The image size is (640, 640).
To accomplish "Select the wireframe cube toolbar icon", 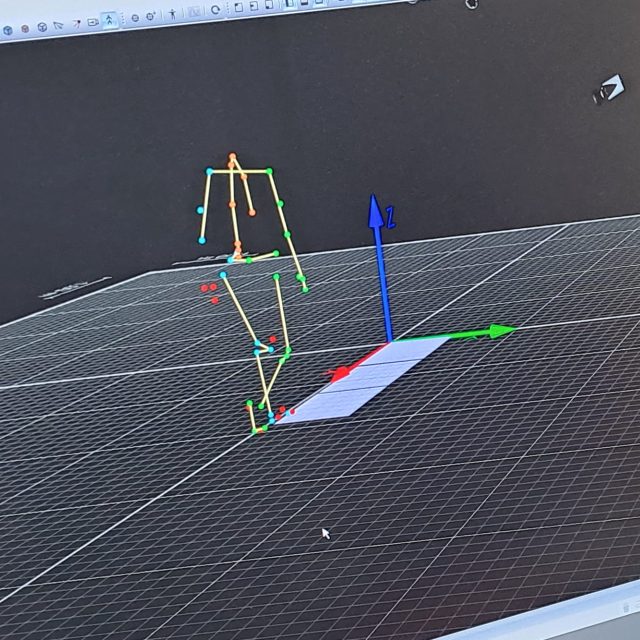I will pos(42,27).
